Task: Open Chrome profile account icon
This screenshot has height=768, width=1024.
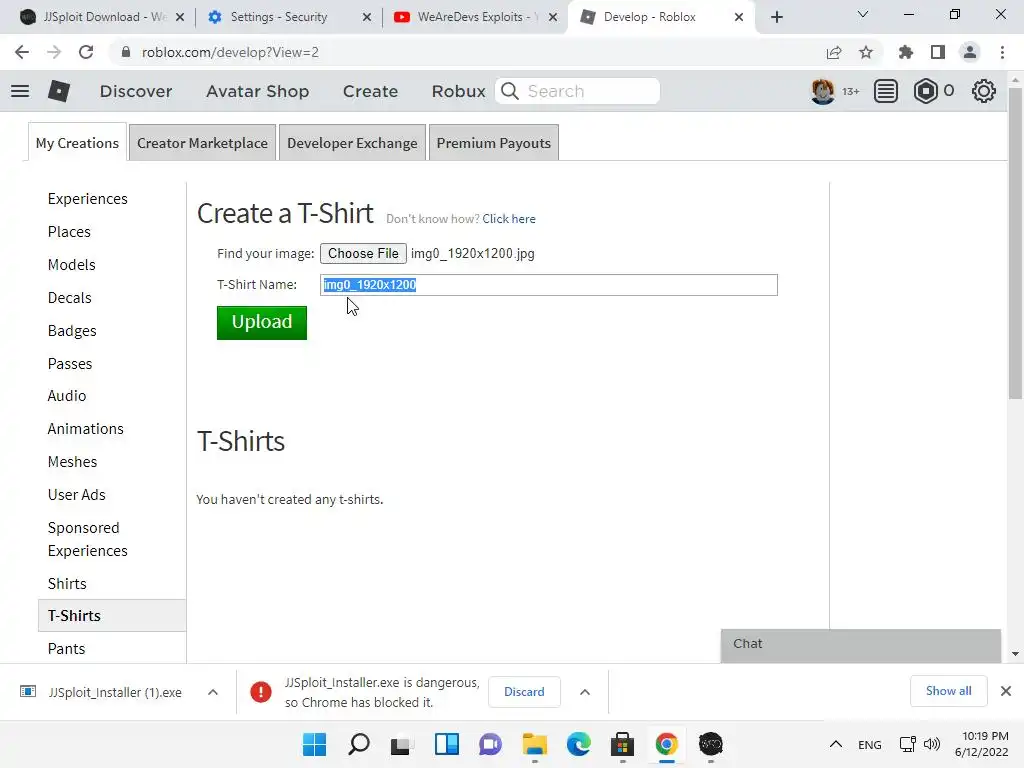Action: point(970,52)
